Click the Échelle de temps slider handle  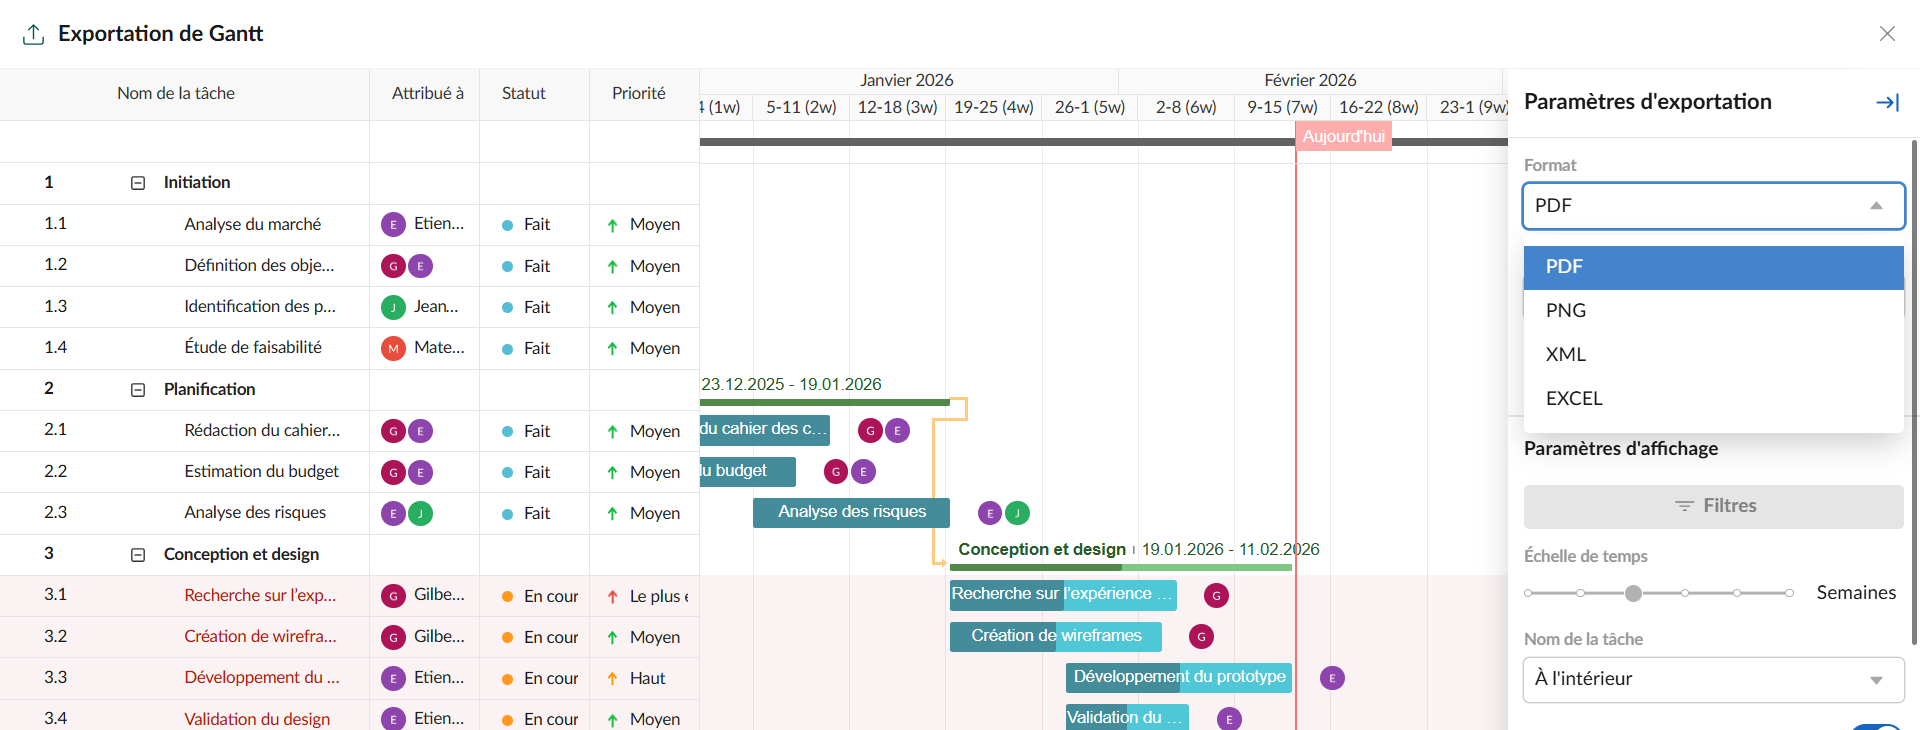click(x=1633, y=593)
